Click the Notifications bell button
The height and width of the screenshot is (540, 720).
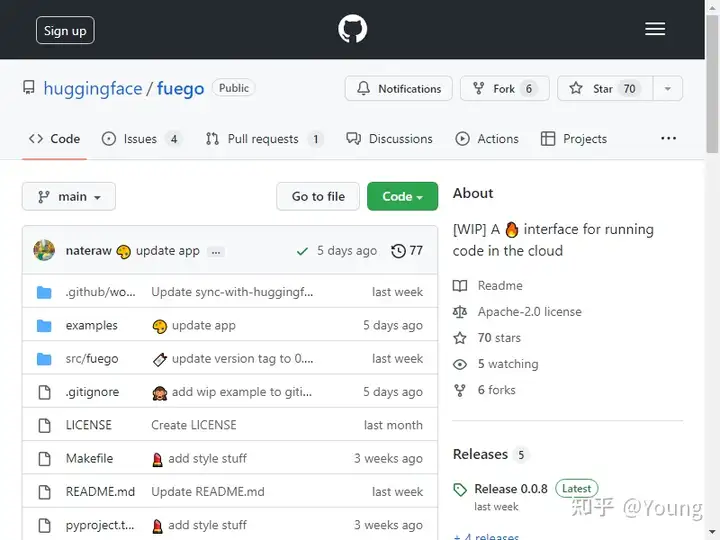399,88
